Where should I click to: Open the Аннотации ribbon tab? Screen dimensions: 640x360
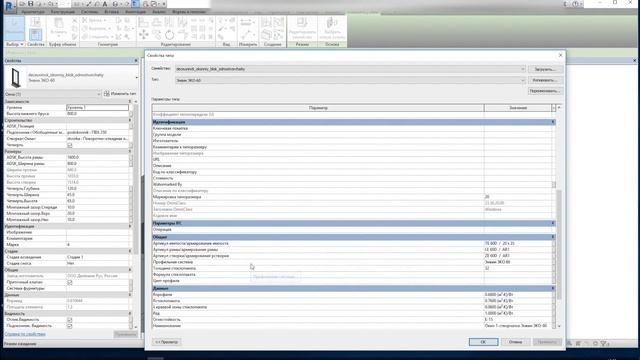pos(135,12)
